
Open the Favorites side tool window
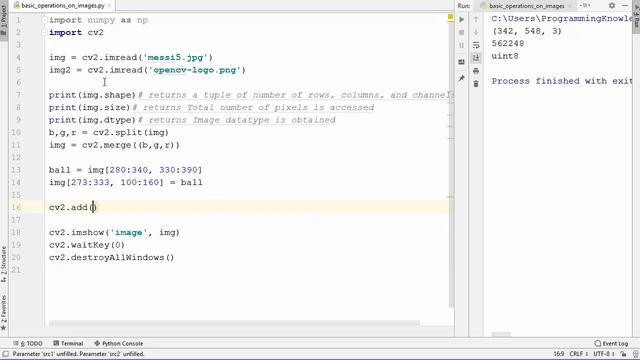tap(4, 312)
